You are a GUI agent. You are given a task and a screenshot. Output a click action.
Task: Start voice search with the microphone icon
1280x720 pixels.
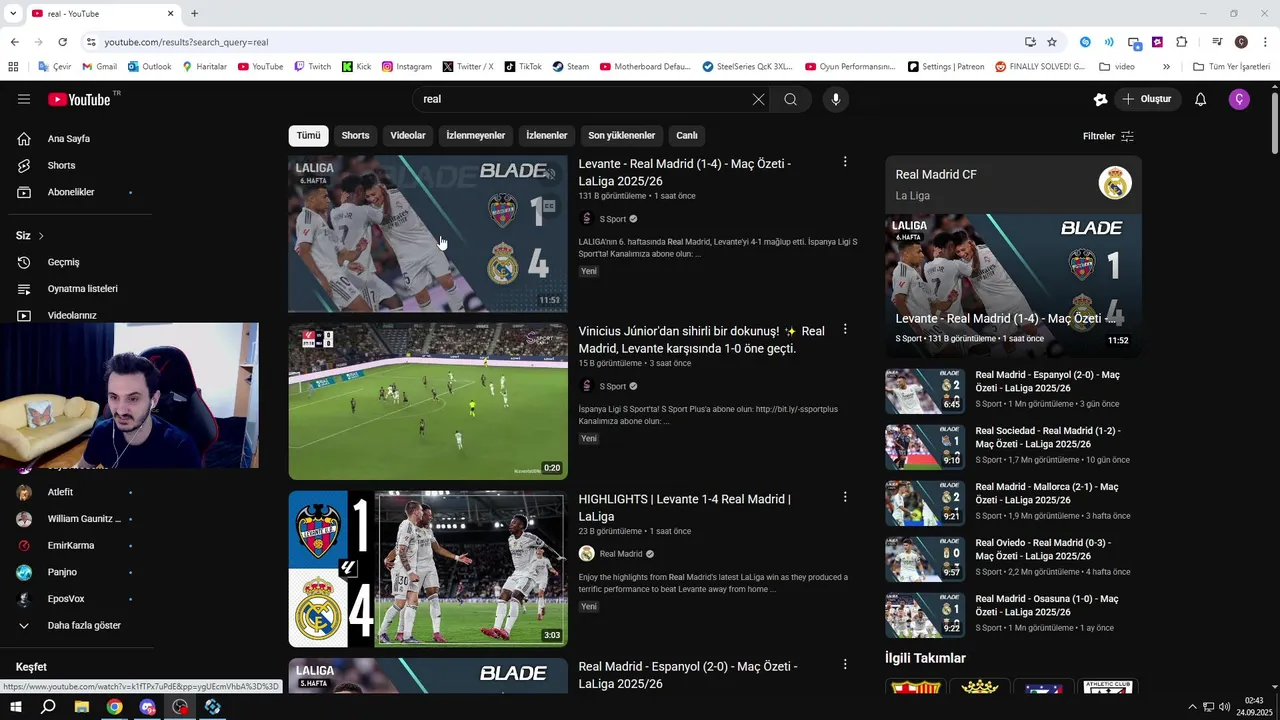tap(836, 99)
